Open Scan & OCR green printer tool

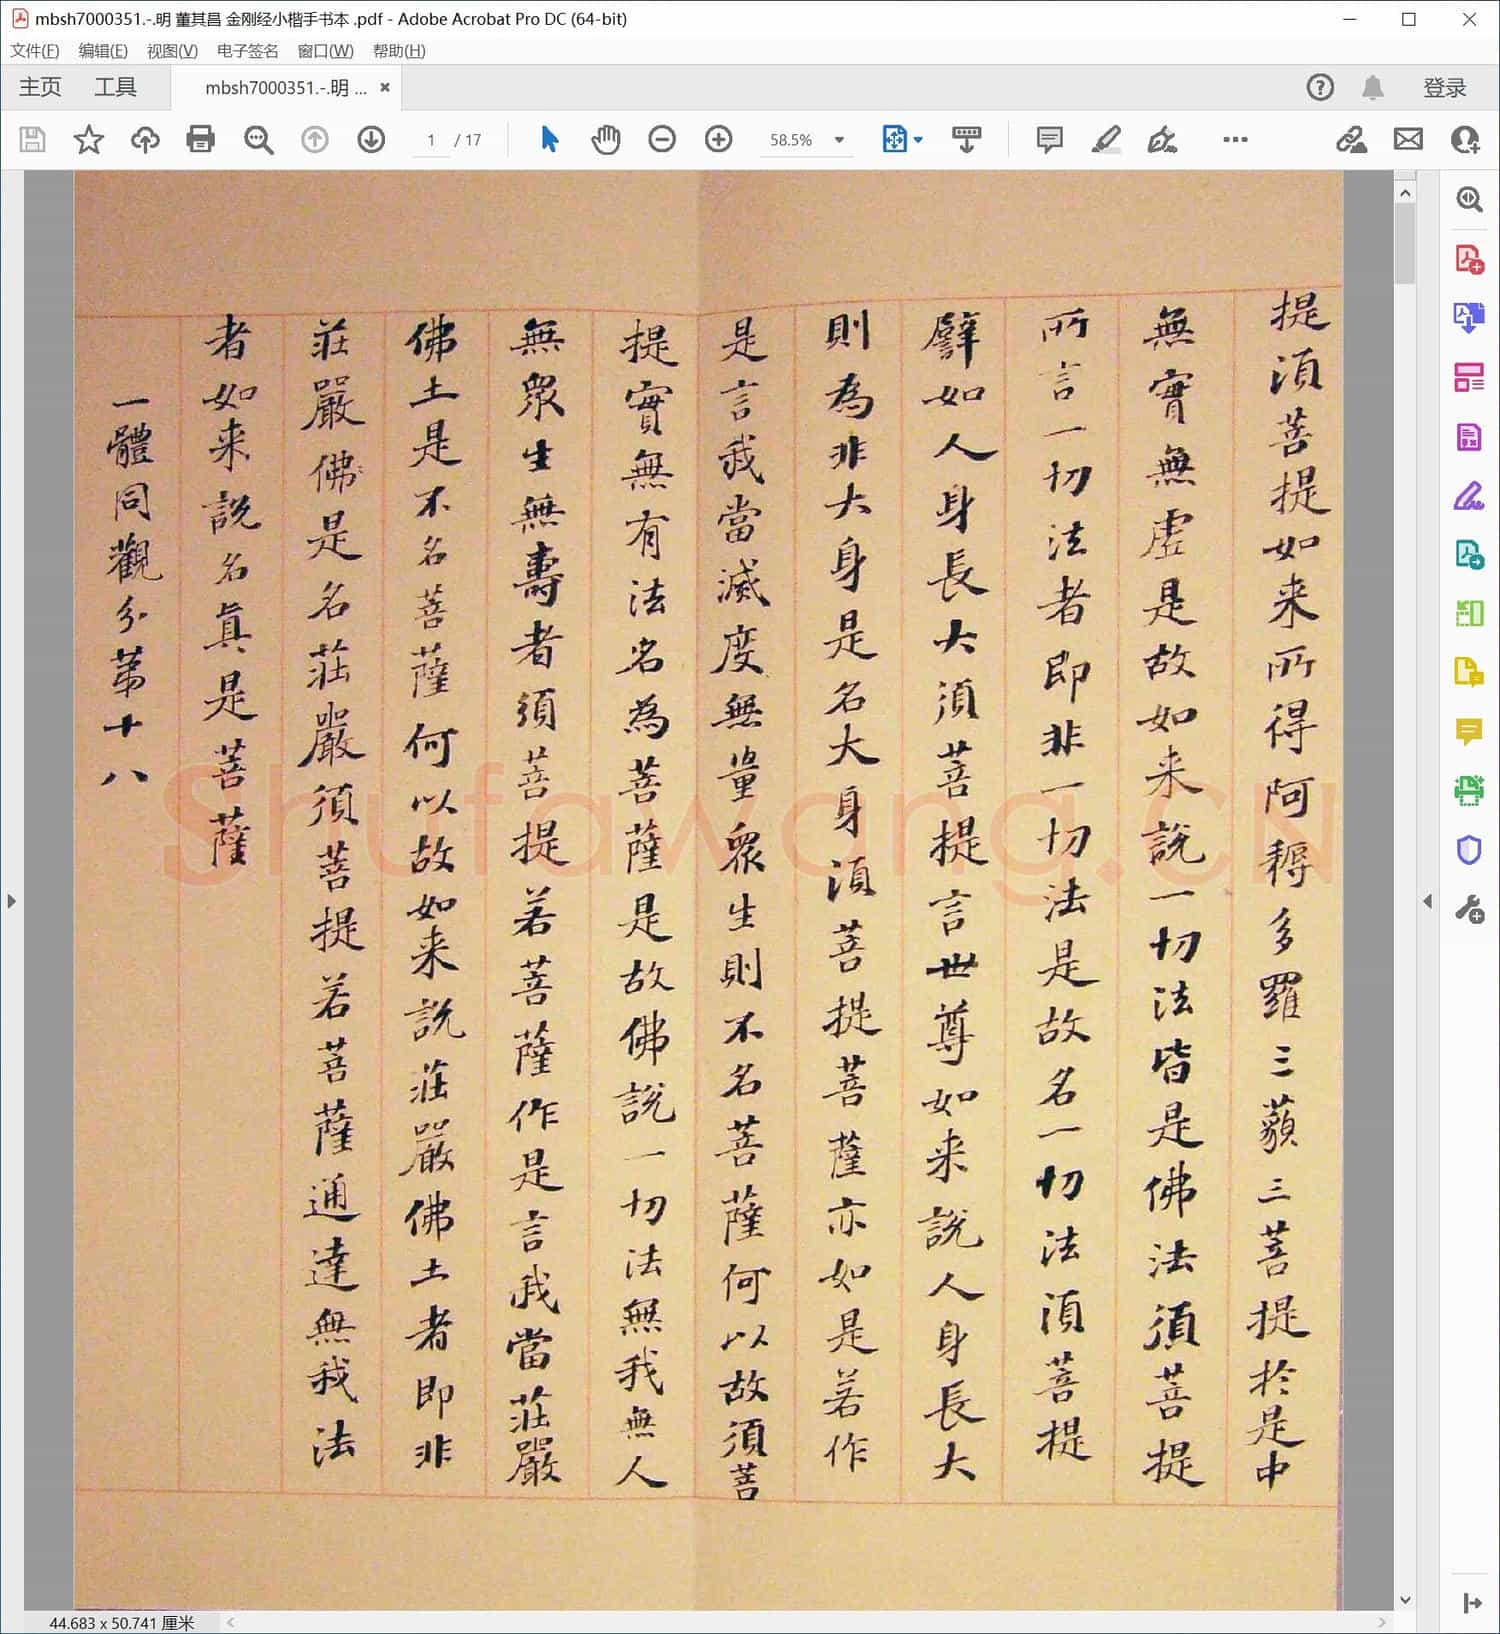1469,791
